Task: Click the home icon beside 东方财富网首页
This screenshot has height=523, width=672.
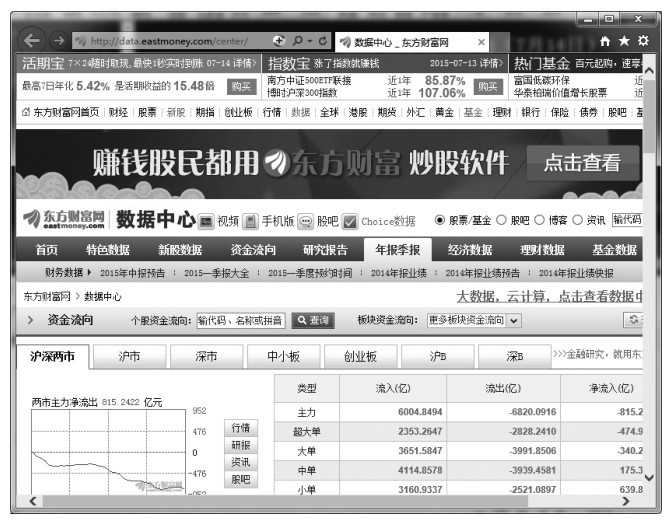Action: [26, 112]
